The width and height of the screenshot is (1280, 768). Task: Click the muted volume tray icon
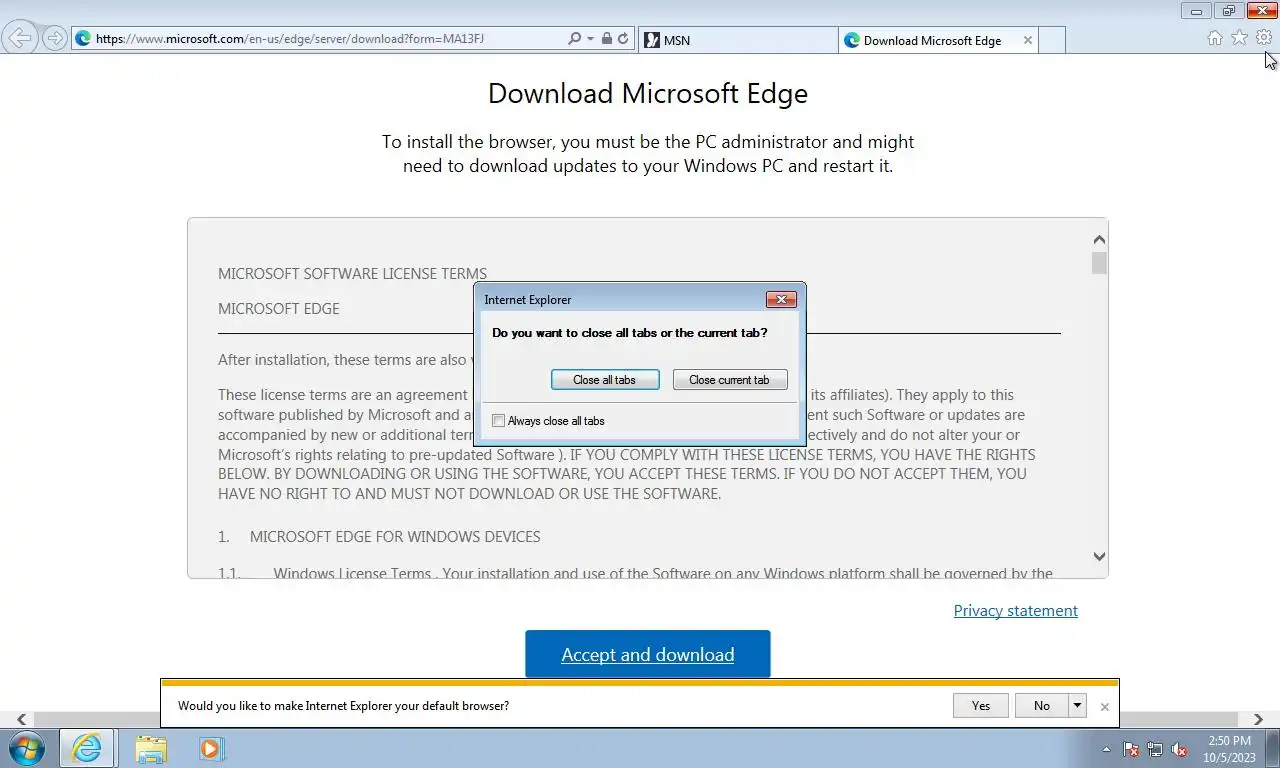(x=1179, y=749)
